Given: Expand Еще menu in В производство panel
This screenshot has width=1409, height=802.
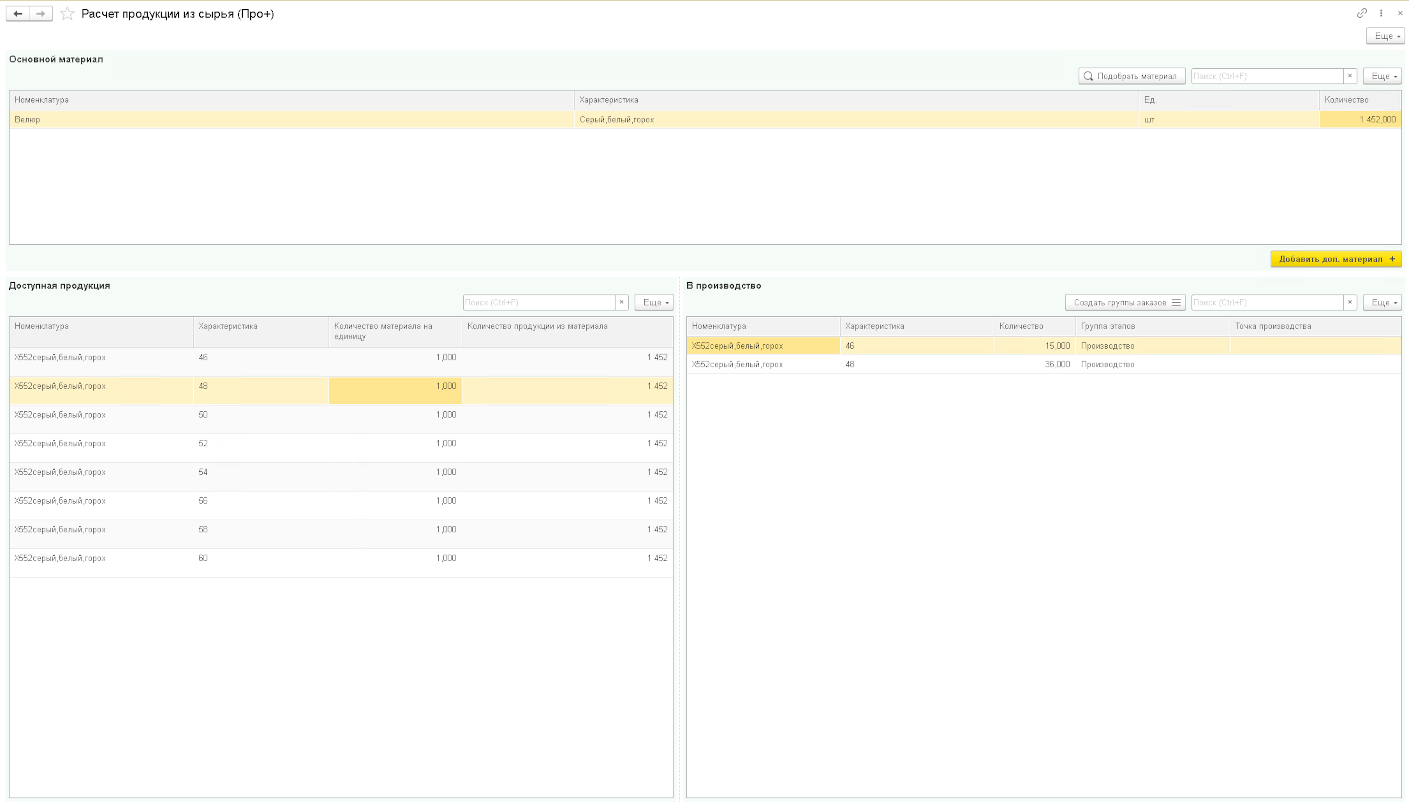Looking at the screenshot, I should [1382, 302].
